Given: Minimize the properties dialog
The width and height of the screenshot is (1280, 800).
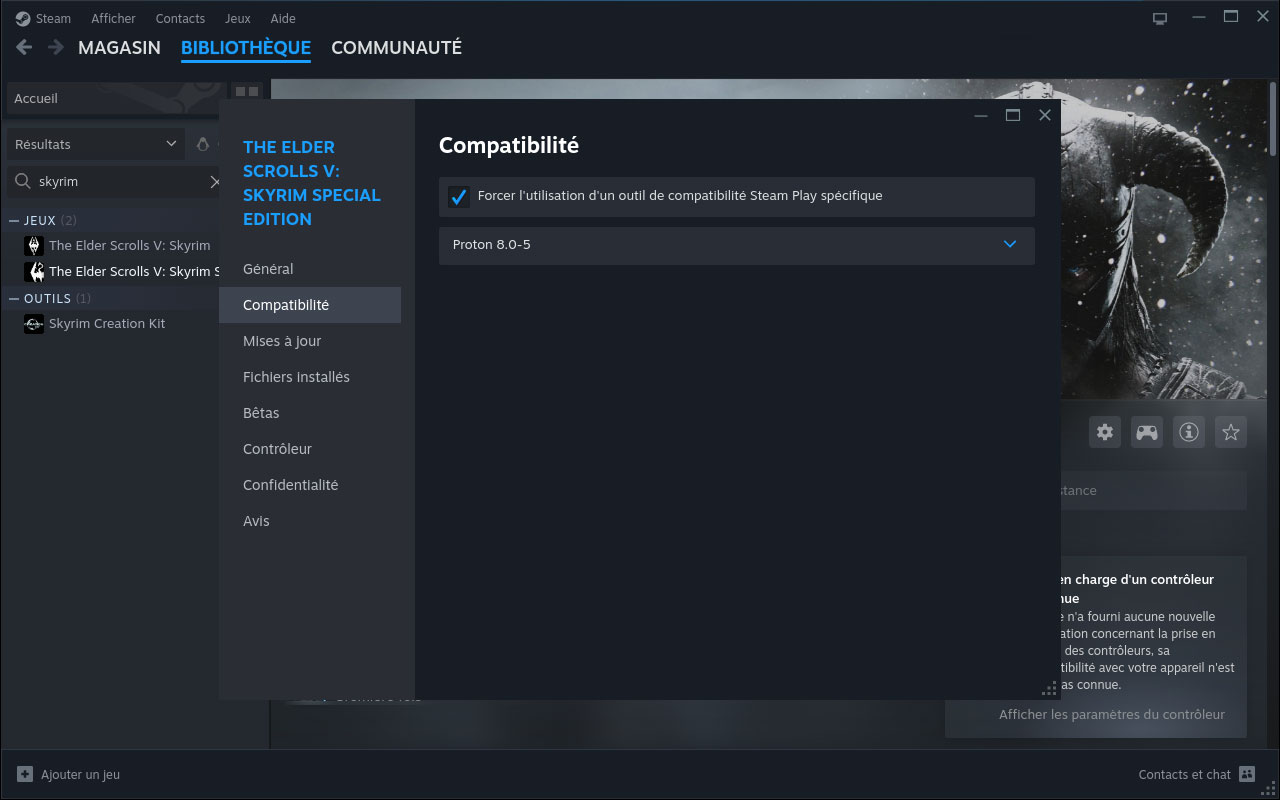Looking at the screenshot, I should tap(981, 115).
